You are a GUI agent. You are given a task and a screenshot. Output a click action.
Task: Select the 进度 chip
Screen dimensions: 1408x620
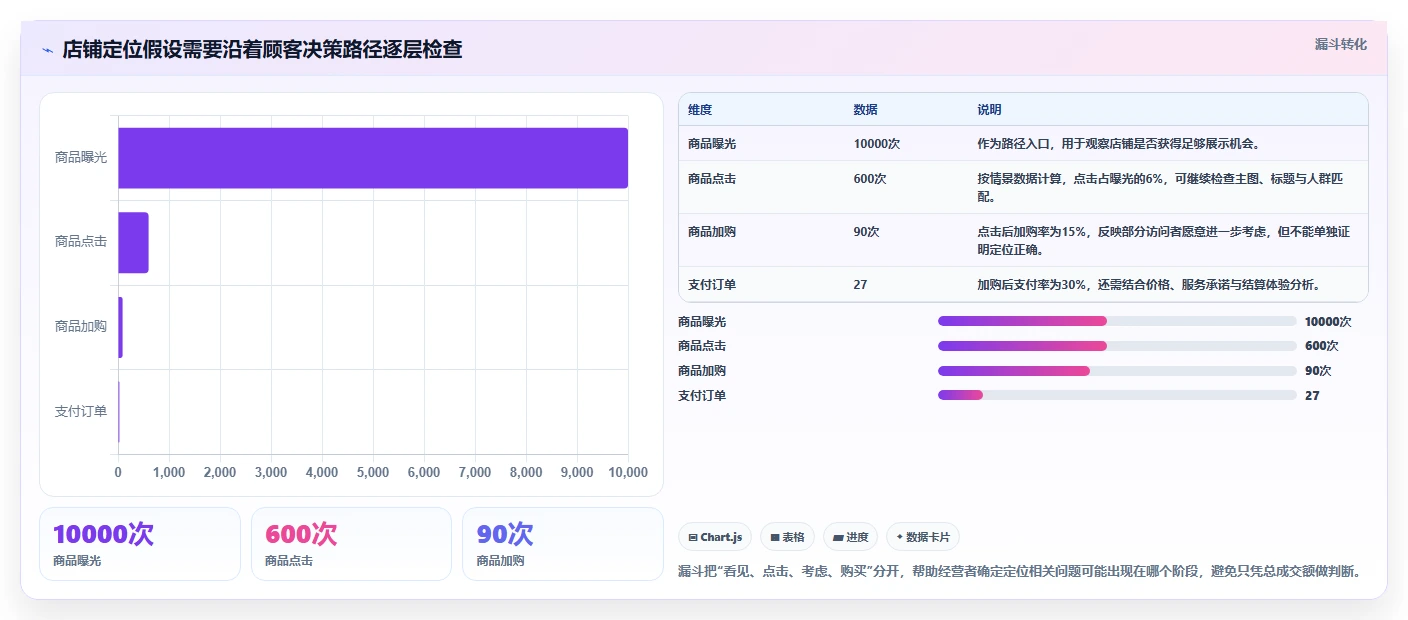pos(850,537)
